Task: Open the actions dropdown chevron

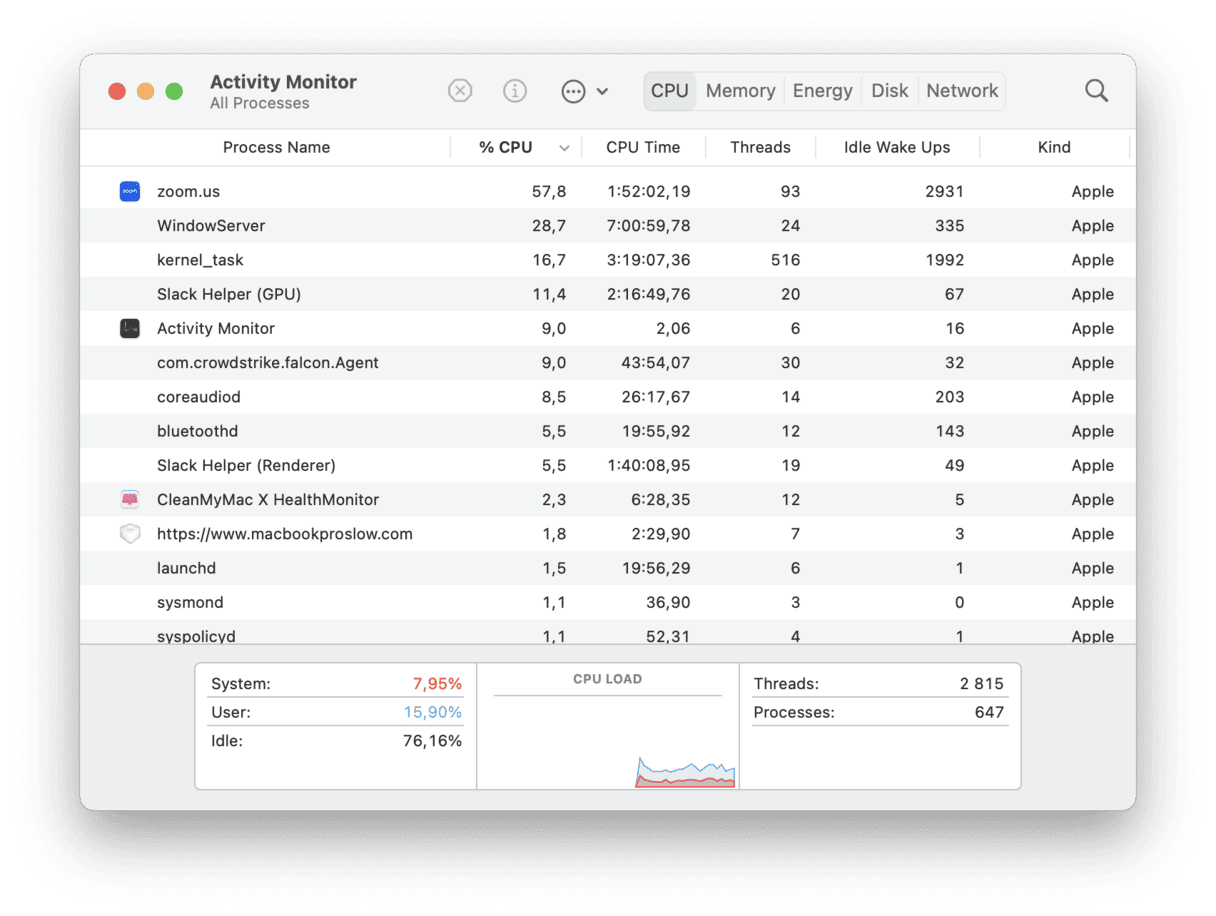Action: pyautogui.click(x=601, y=91)
